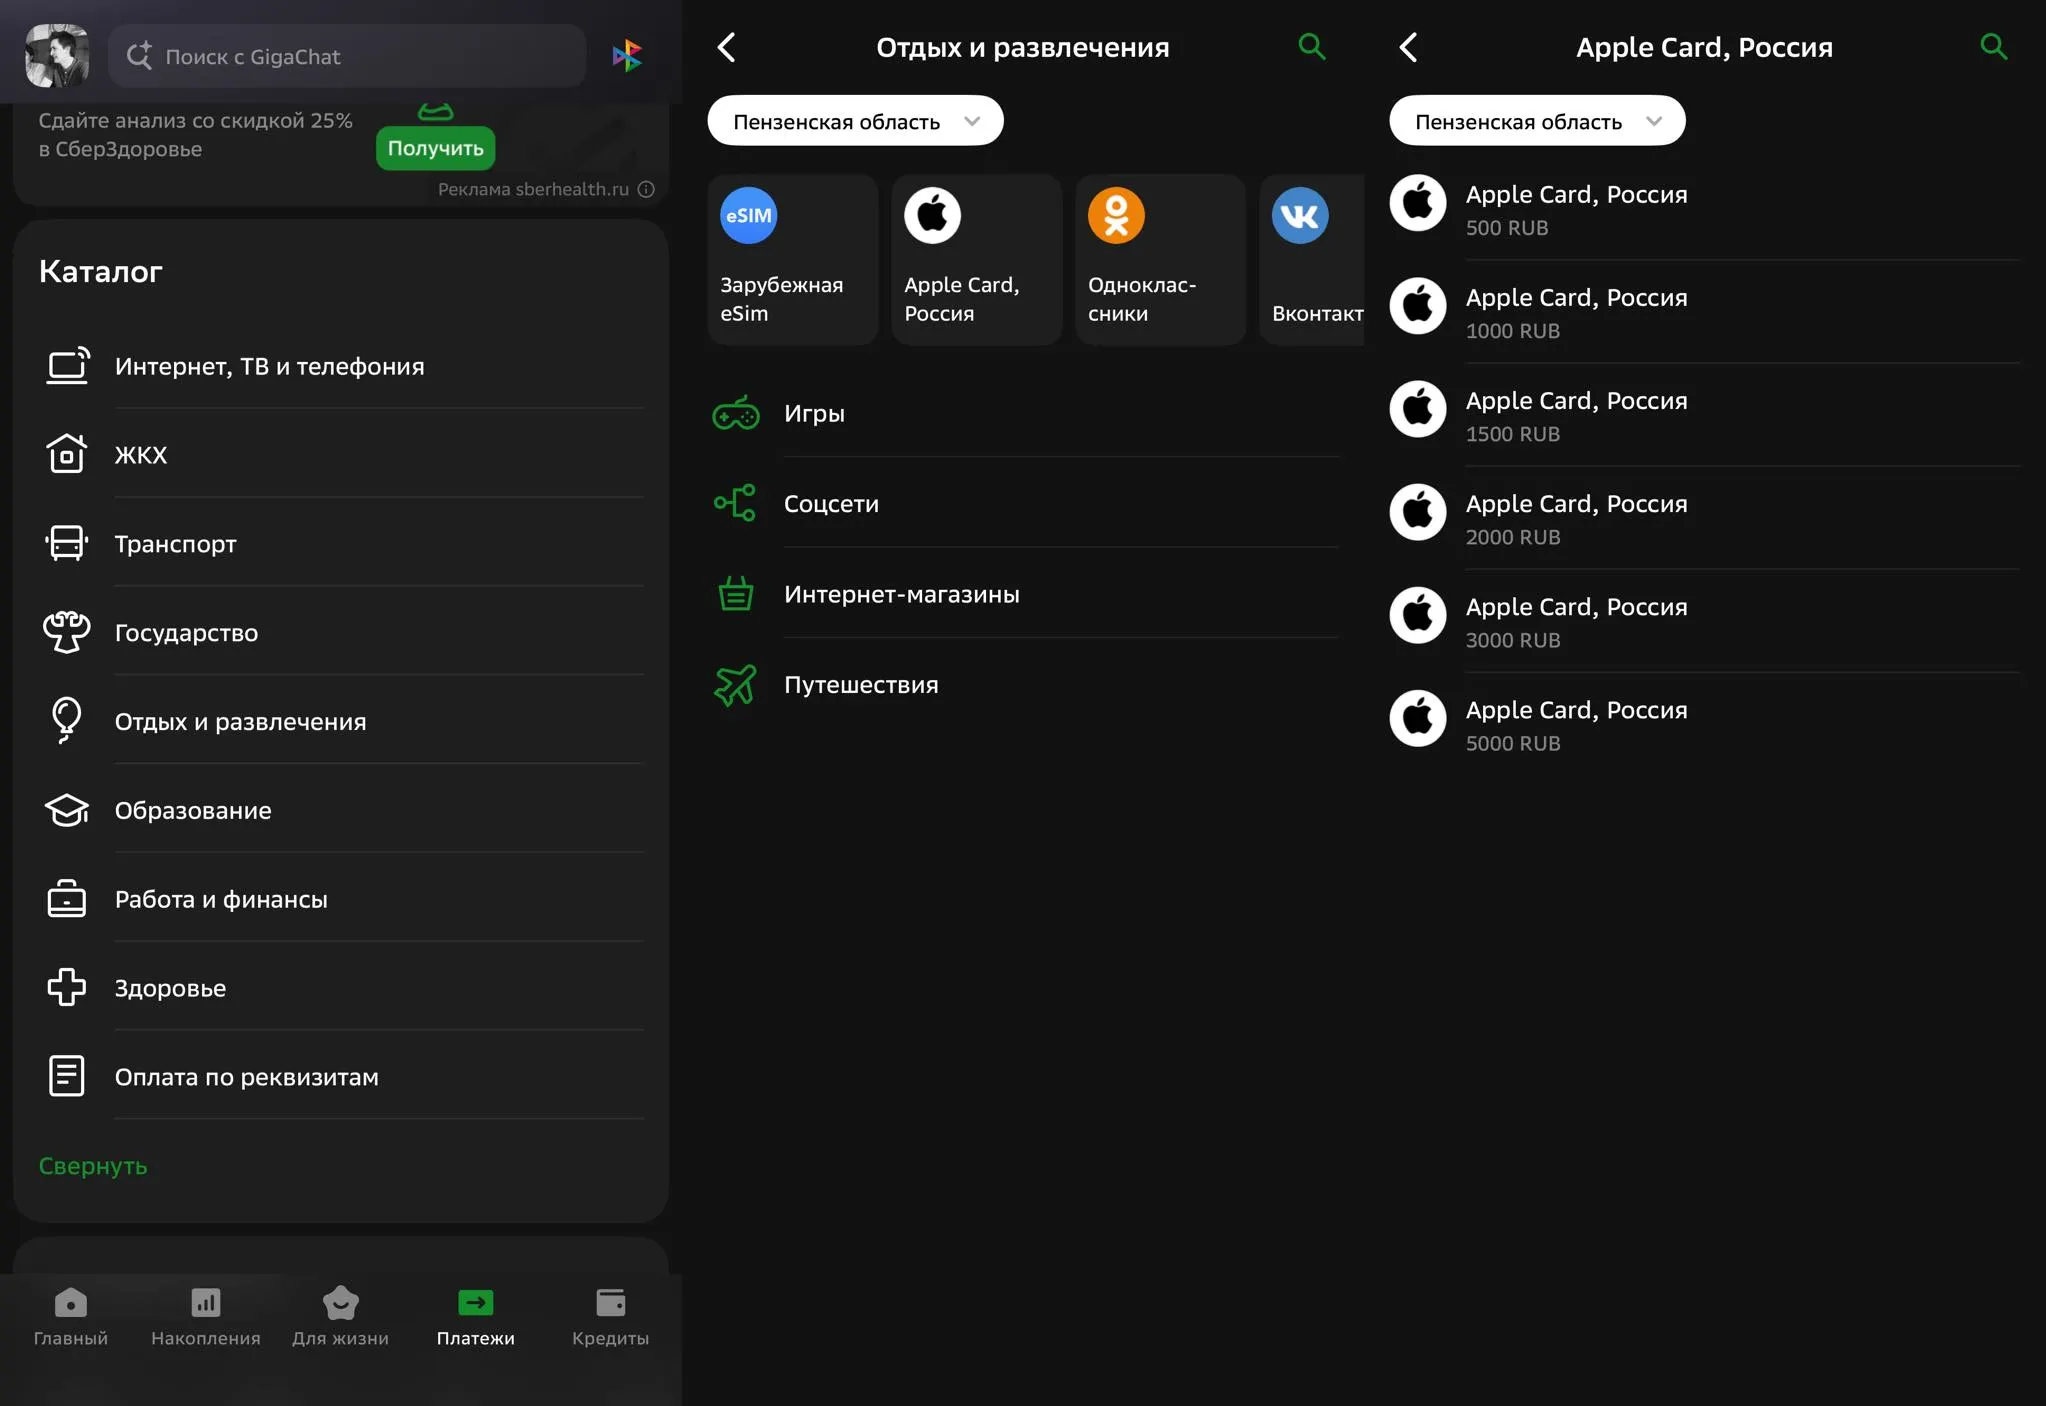
Task: Switch to the Накопления tab
Action: 205,1316
